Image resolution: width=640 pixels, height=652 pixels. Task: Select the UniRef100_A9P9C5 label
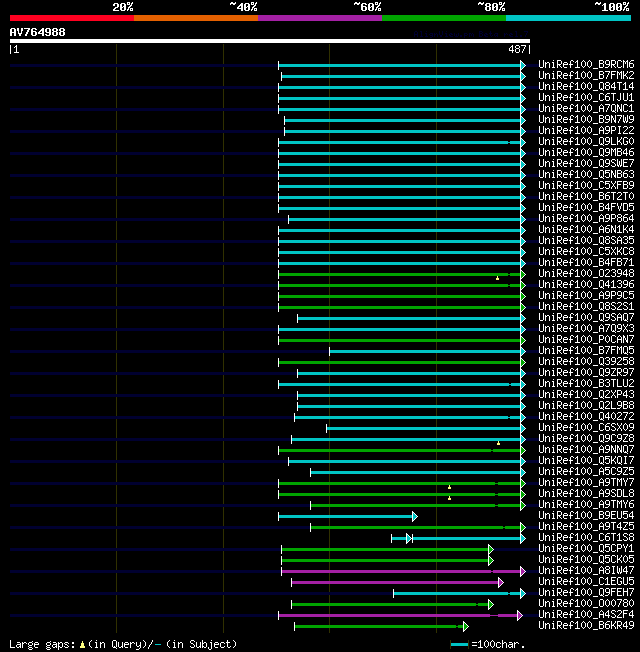pos(586,296)
